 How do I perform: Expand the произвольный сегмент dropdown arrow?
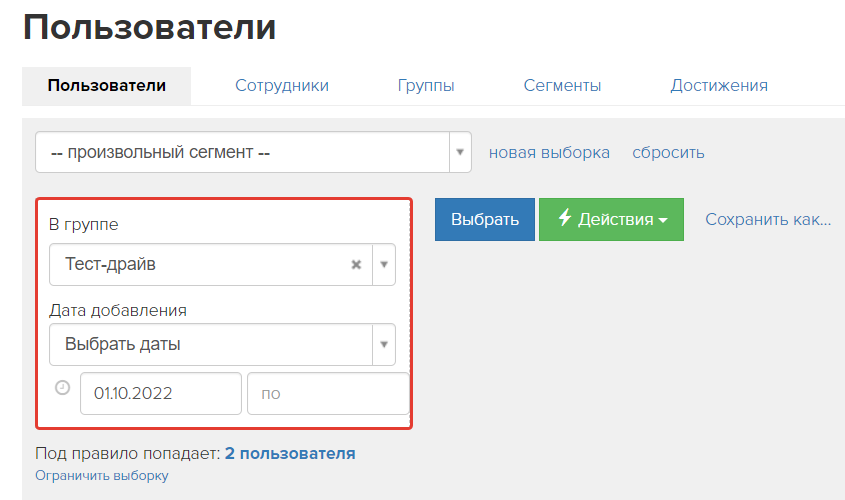pos(460,152)
